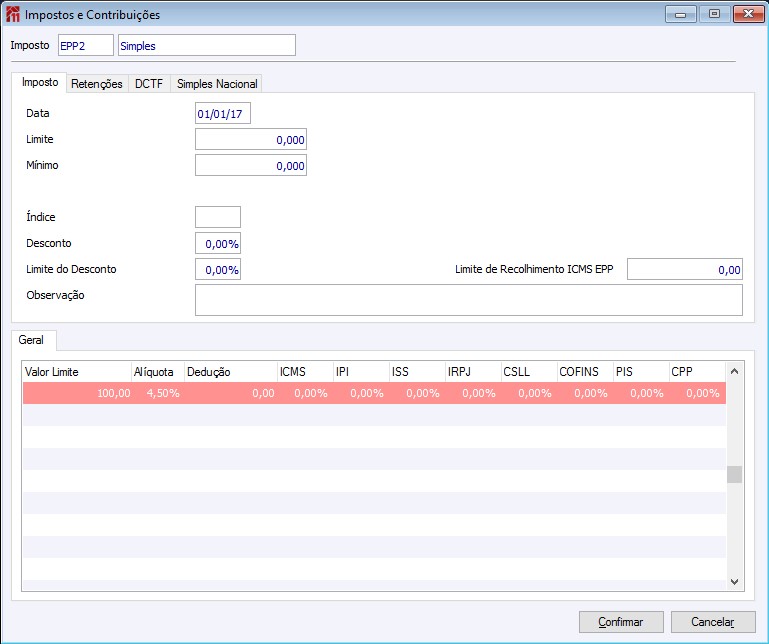
Task: Click the Cancelar button
Action: click(x=713, y=622)
